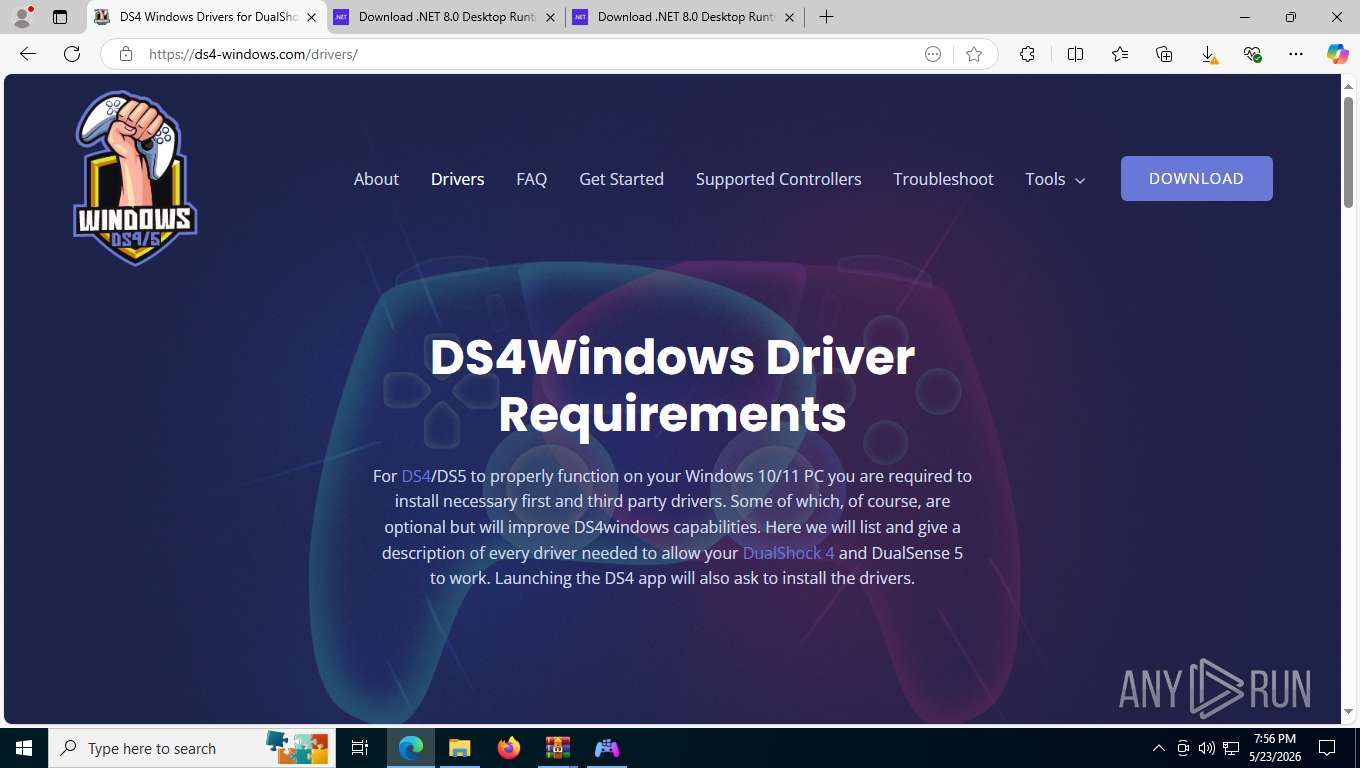Open Settings and more menu
The image size is (1360, 768).
(x=1296, y=54)
